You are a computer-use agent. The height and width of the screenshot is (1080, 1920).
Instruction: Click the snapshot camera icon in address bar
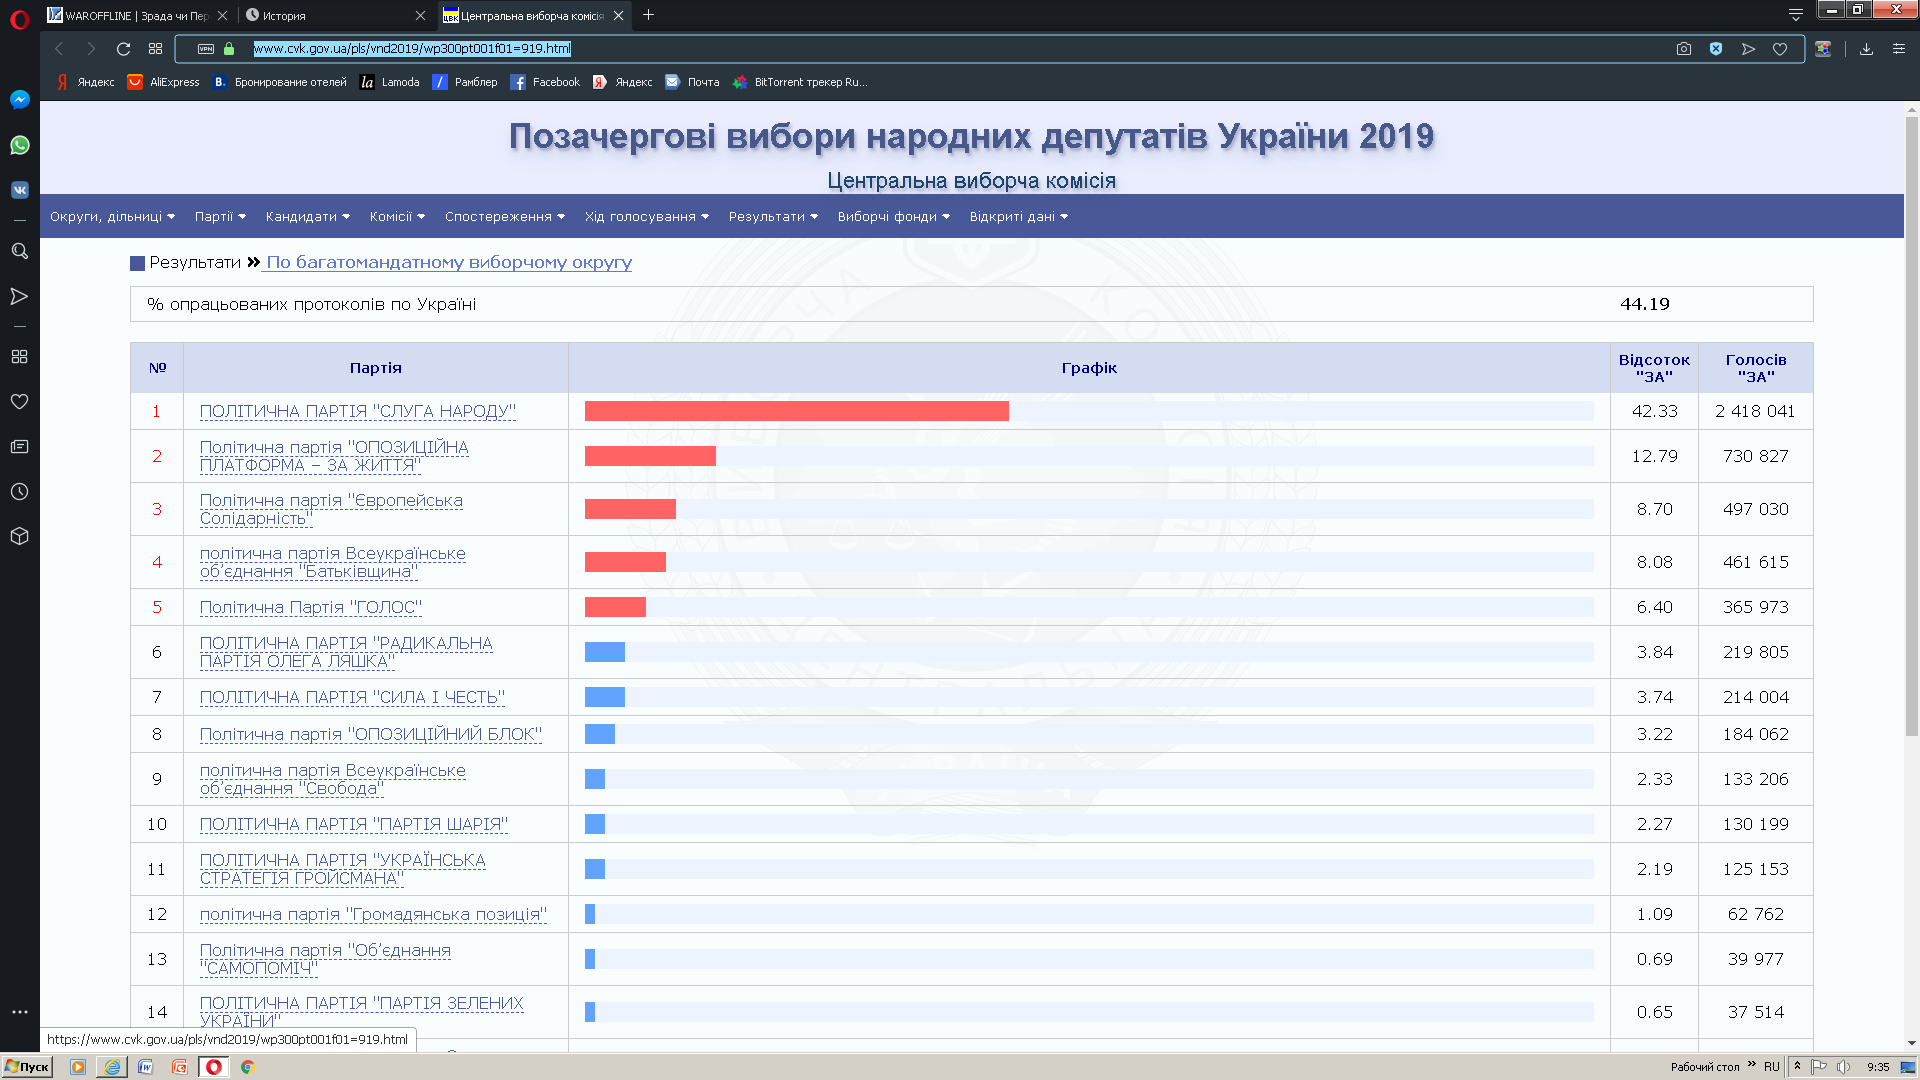pos(1684,49)
